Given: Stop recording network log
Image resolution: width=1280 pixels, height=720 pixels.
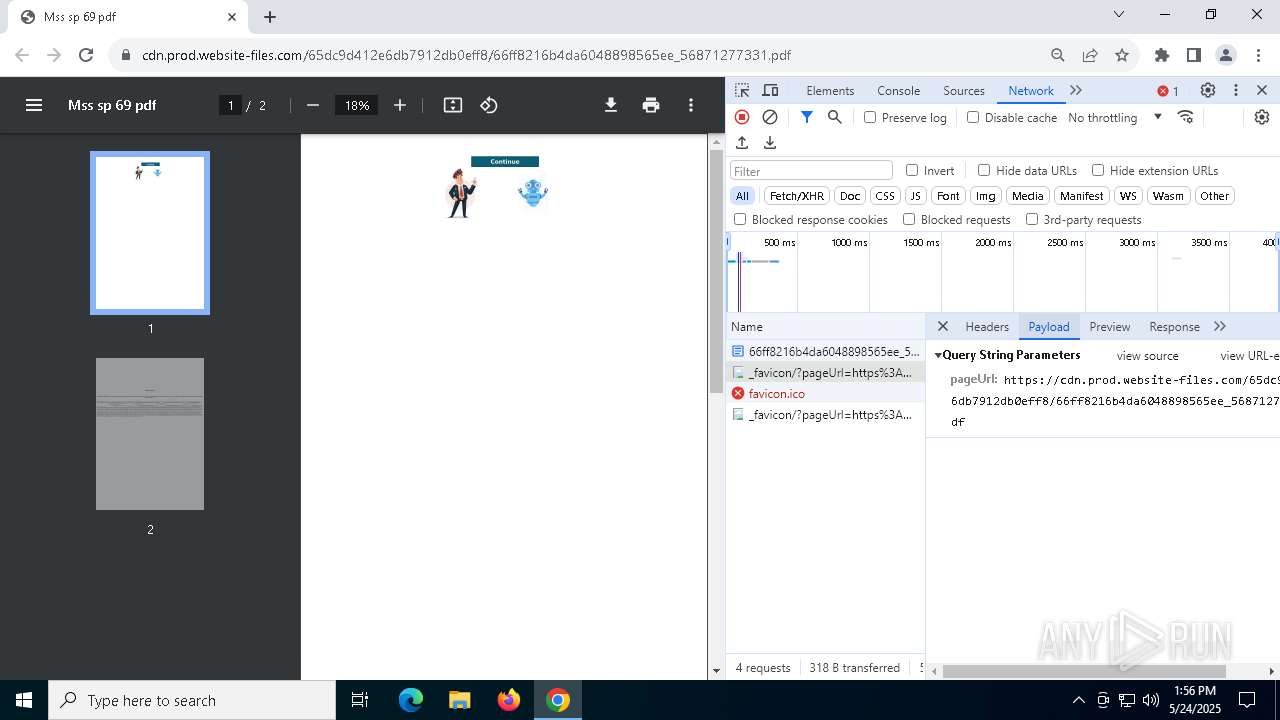Looking at the screenshot, I should tap(742, 117).
